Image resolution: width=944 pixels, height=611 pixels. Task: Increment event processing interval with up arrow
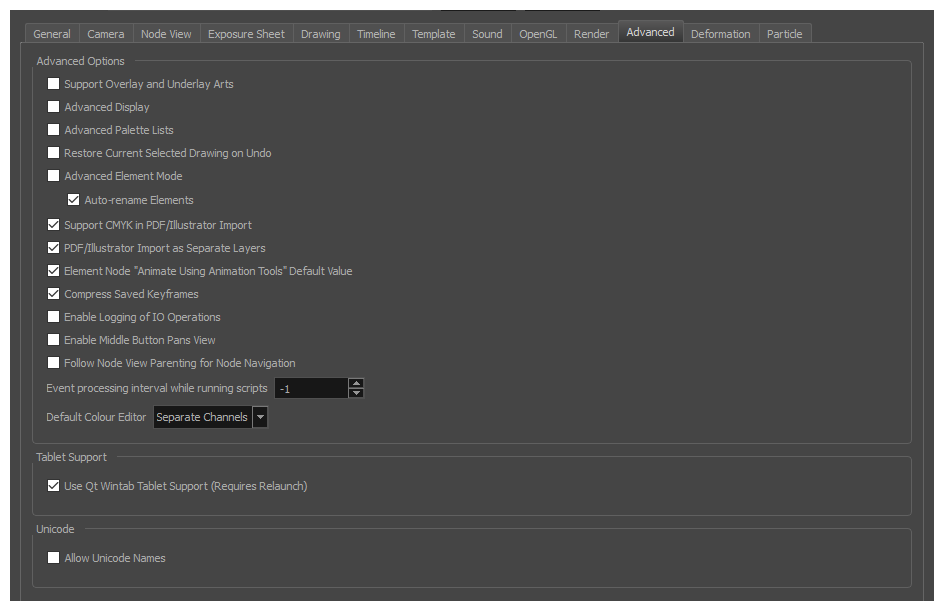coord(356,383)
